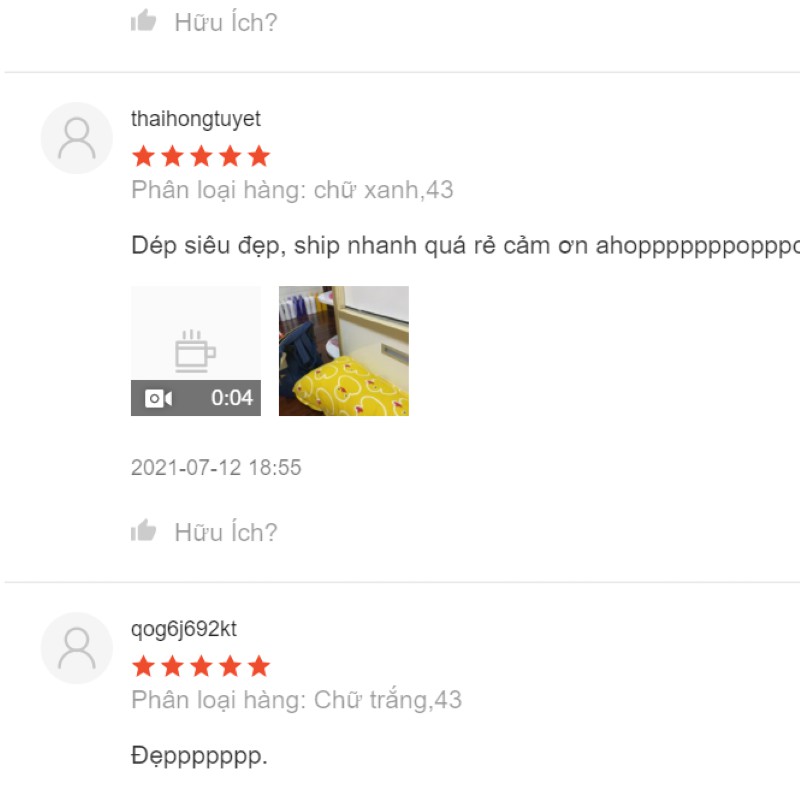Click the 0:04 duration label on video
The height and width of the screenshot is (800, 800).
tap(232, 398)
